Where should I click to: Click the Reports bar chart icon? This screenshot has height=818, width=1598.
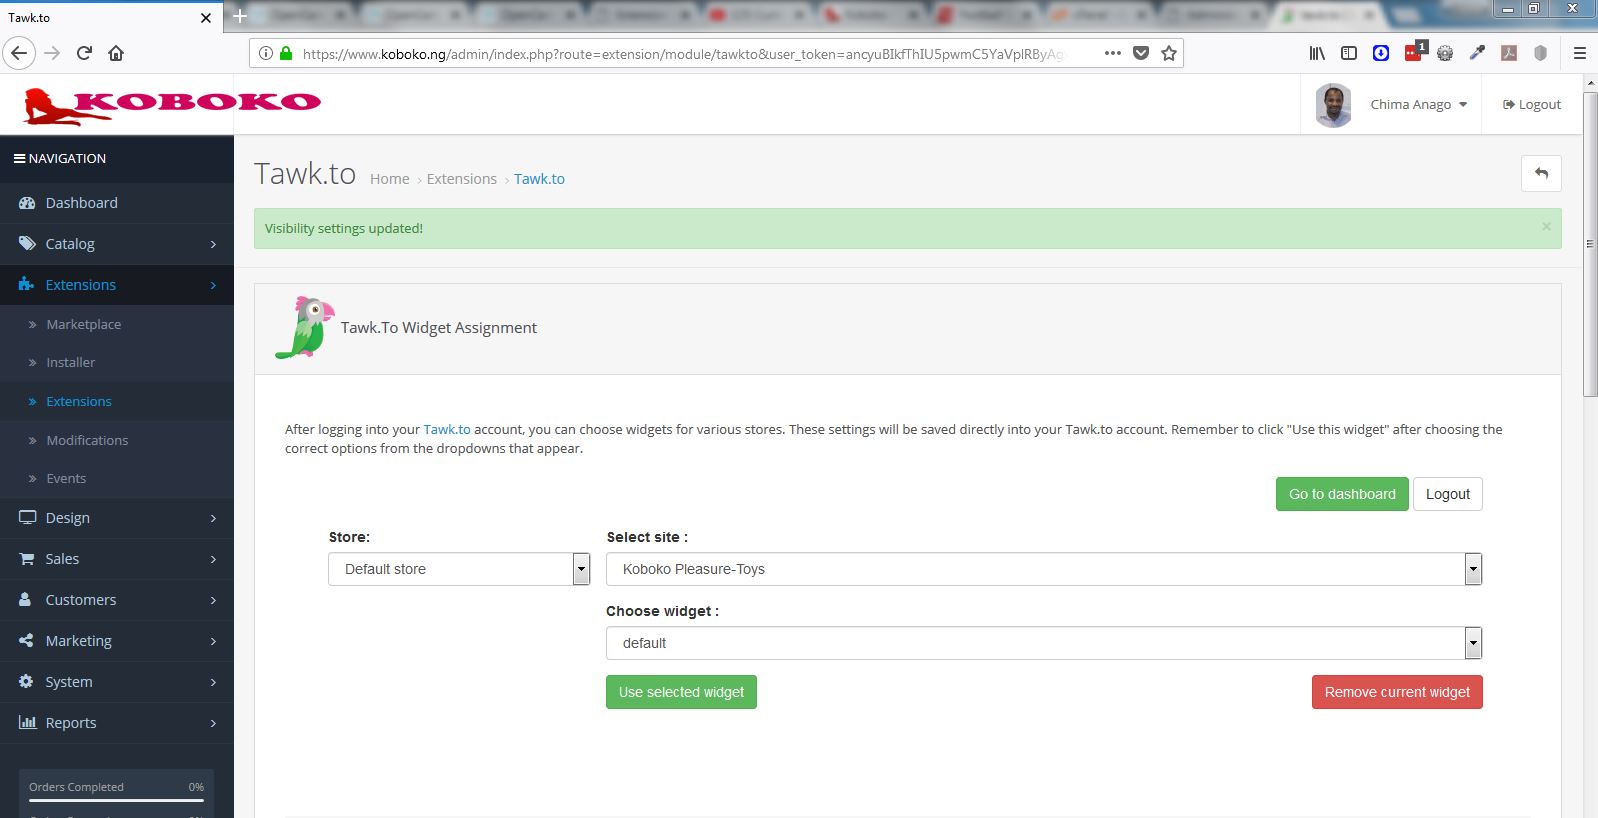(27, 722)
